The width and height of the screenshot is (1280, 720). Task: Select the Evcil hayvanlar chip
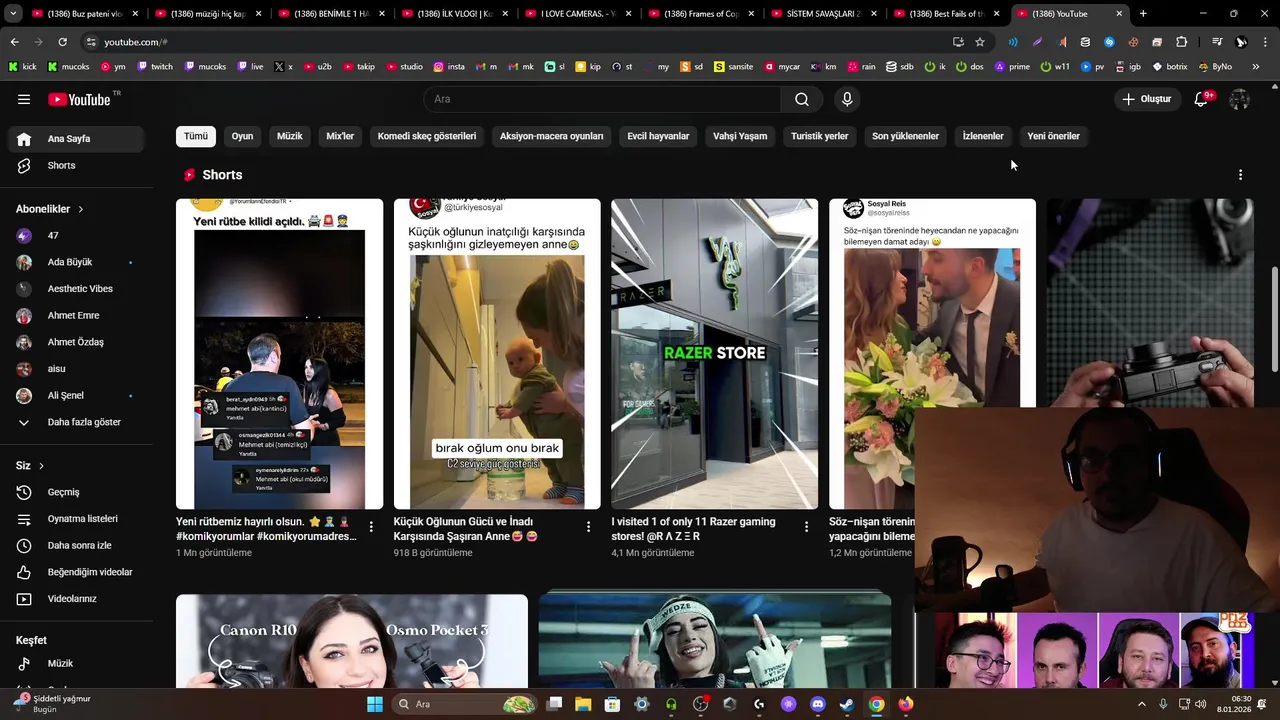pyautogui.click(x=658, y=136)
